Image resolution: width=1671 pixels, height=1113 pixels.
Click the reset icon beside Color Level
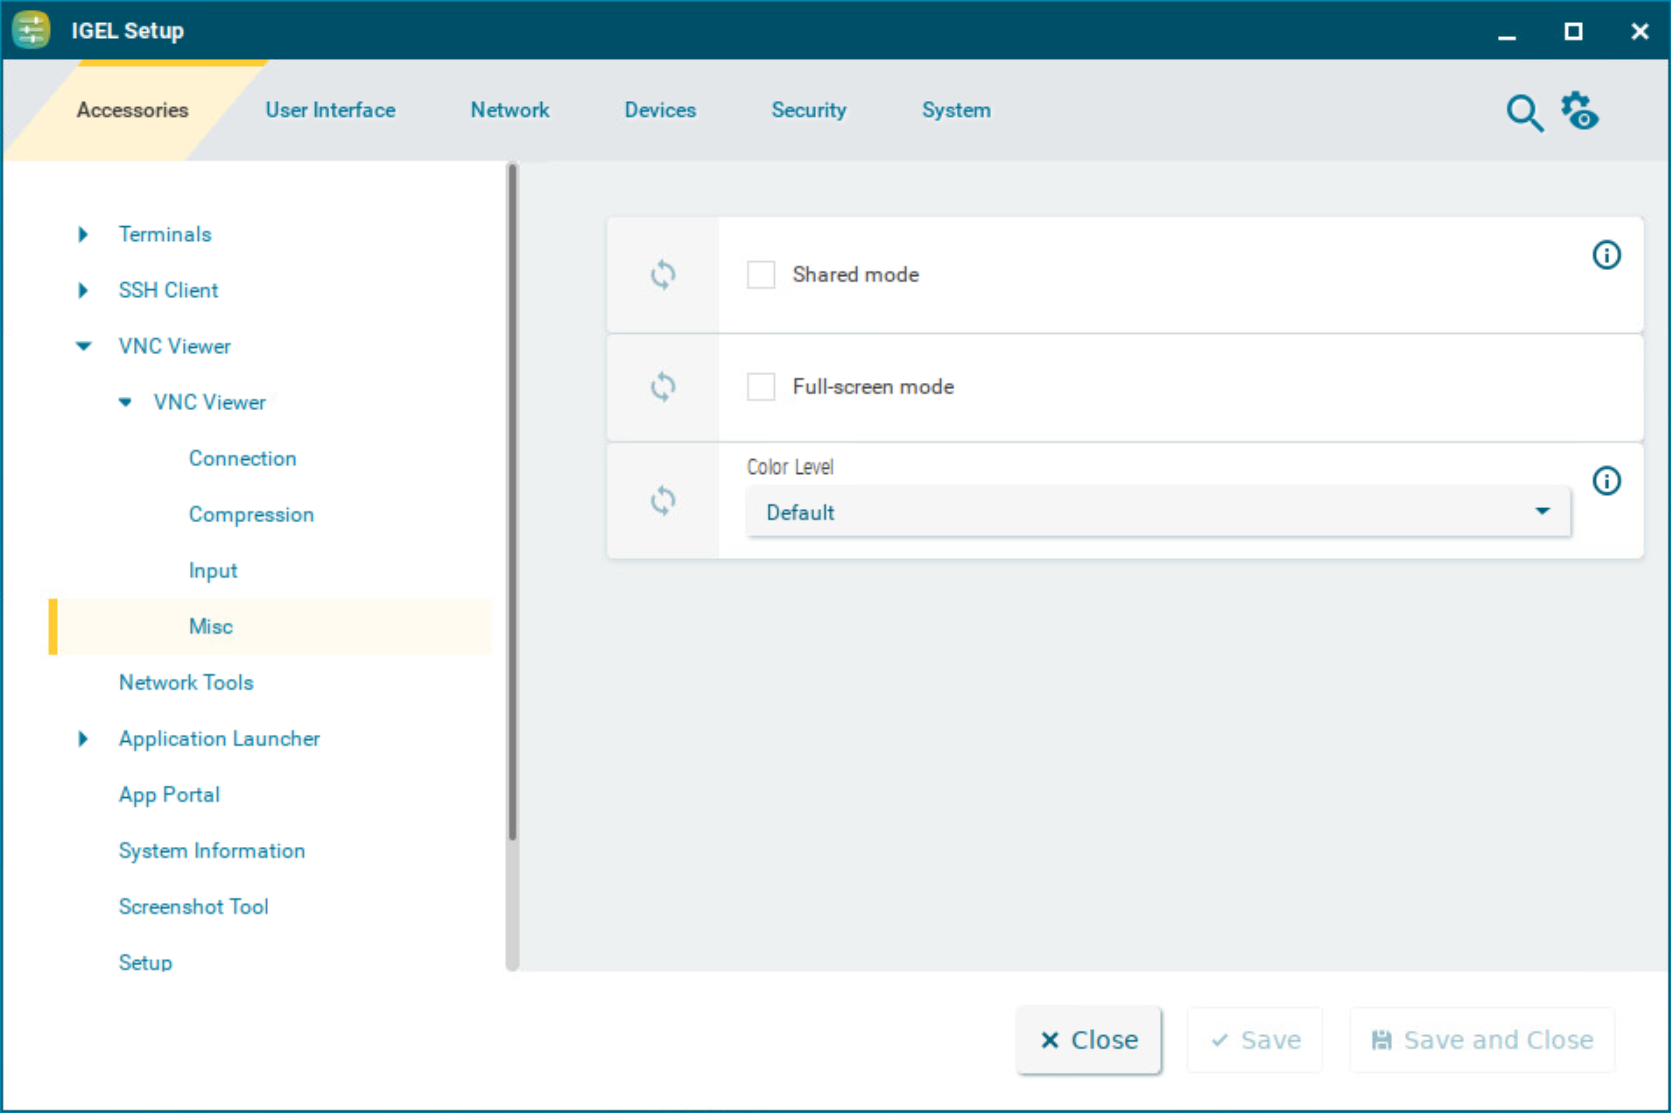662,500
